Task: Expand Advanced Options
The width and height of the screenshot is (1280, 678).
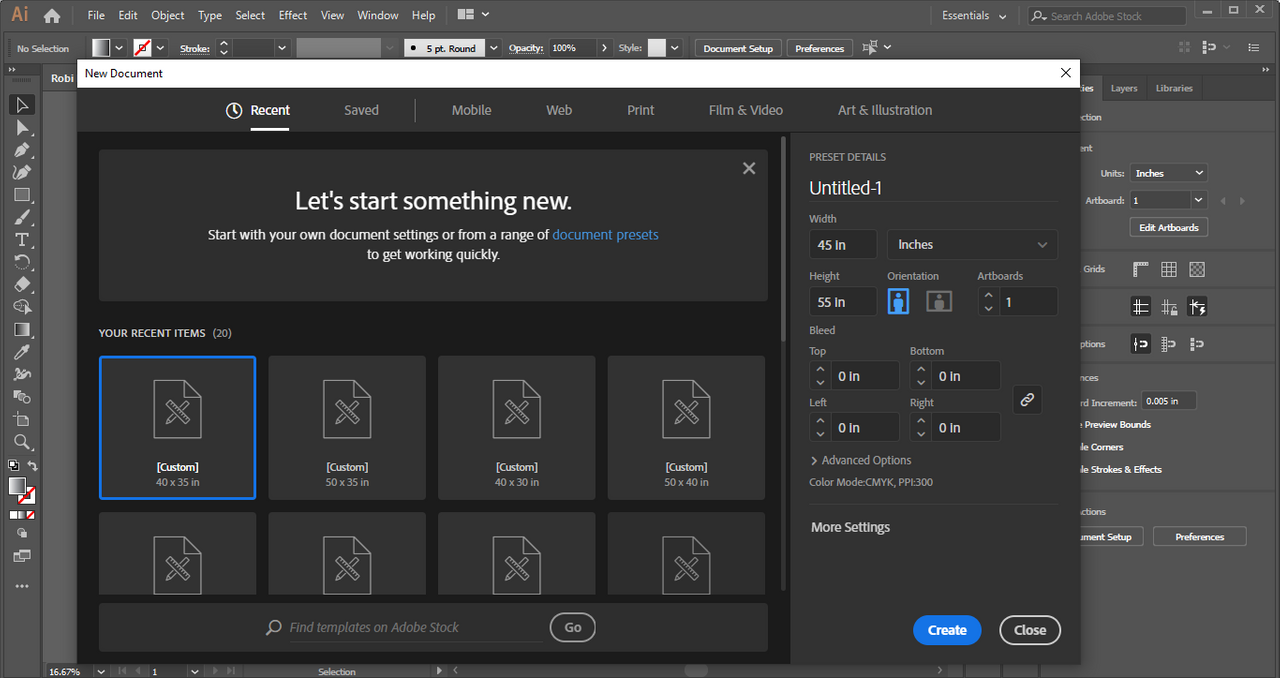Action: [860, 460]
